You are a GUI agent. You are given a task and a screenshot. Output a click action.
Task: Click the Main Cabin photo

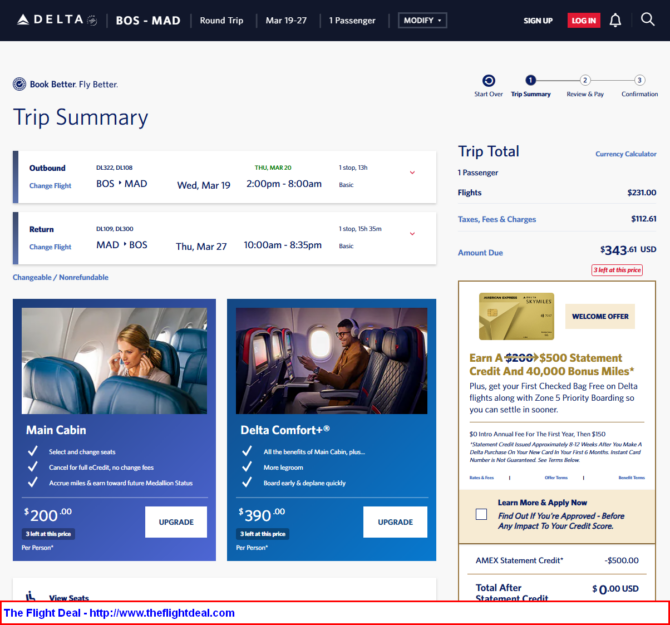[x=114, y=361]
